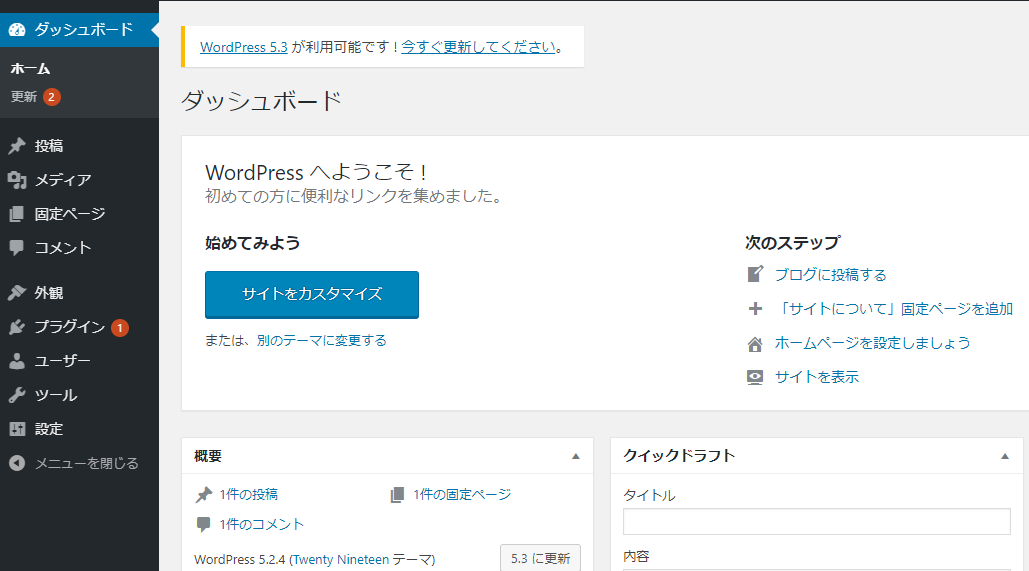
Task: Select ホーム in the dashboard submenu
Action: pos(30,69)
